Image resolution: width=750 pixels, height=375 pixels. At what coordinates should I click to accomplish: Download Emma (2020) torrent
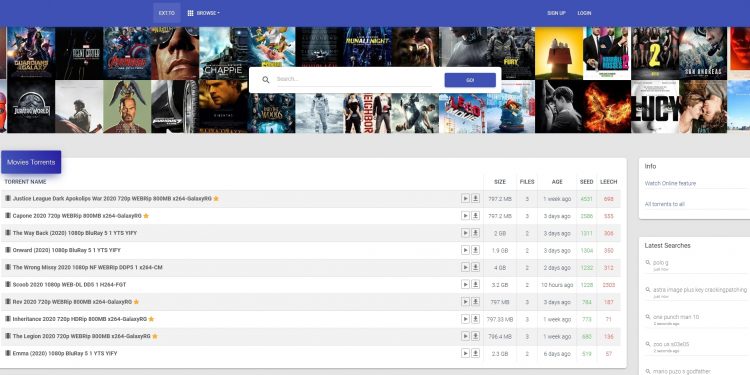coord(475,353)
